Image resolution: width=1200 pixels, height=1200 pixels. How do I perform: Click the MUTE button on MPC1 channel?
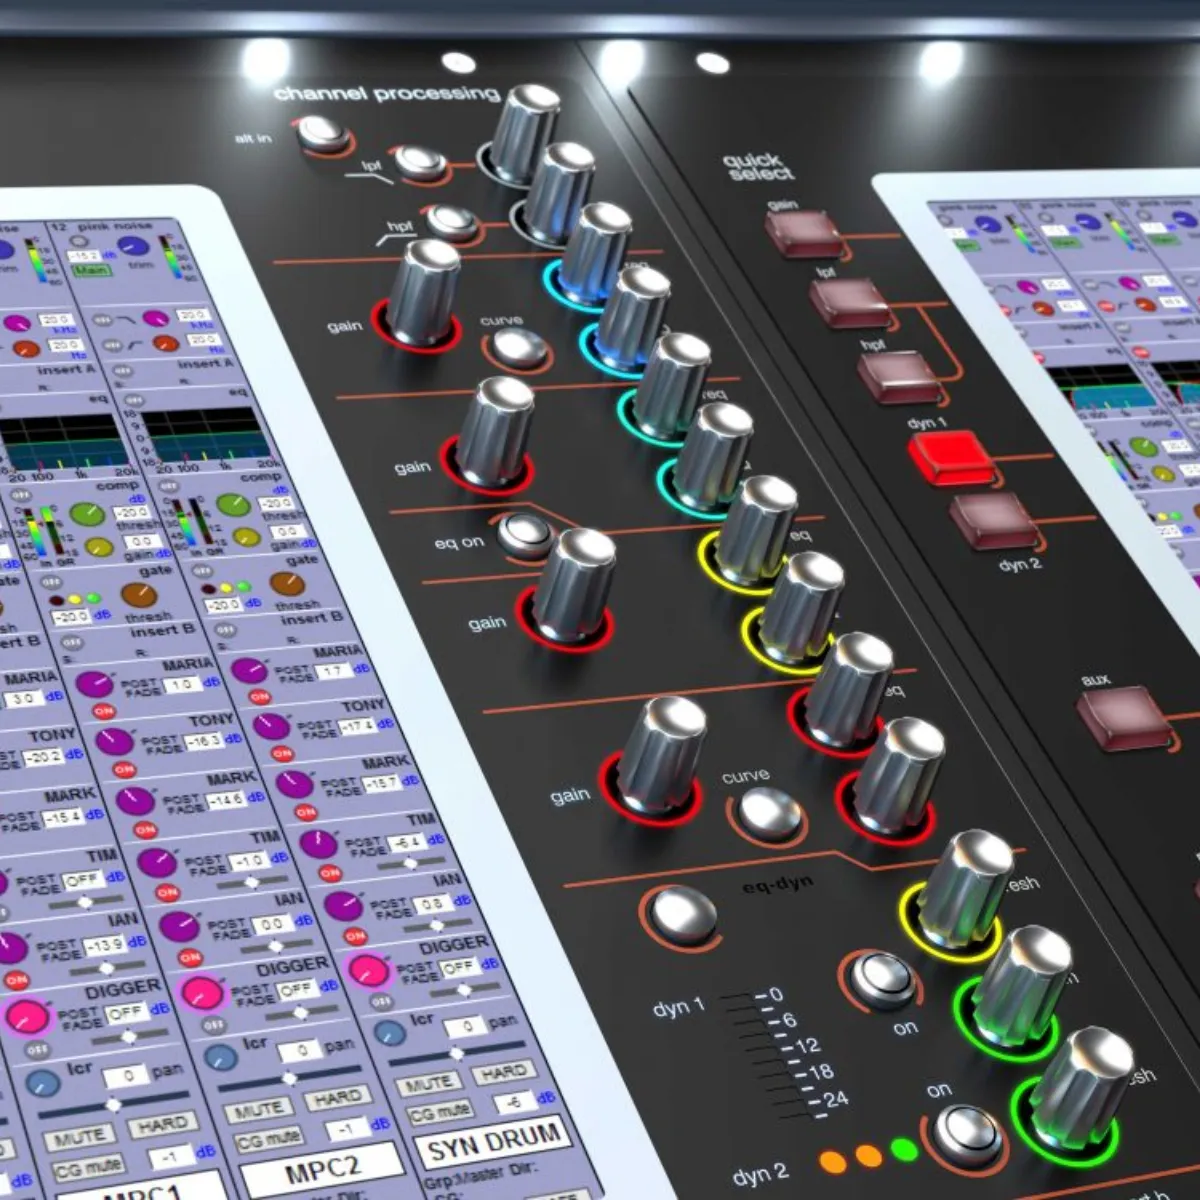click(79, 1137)
